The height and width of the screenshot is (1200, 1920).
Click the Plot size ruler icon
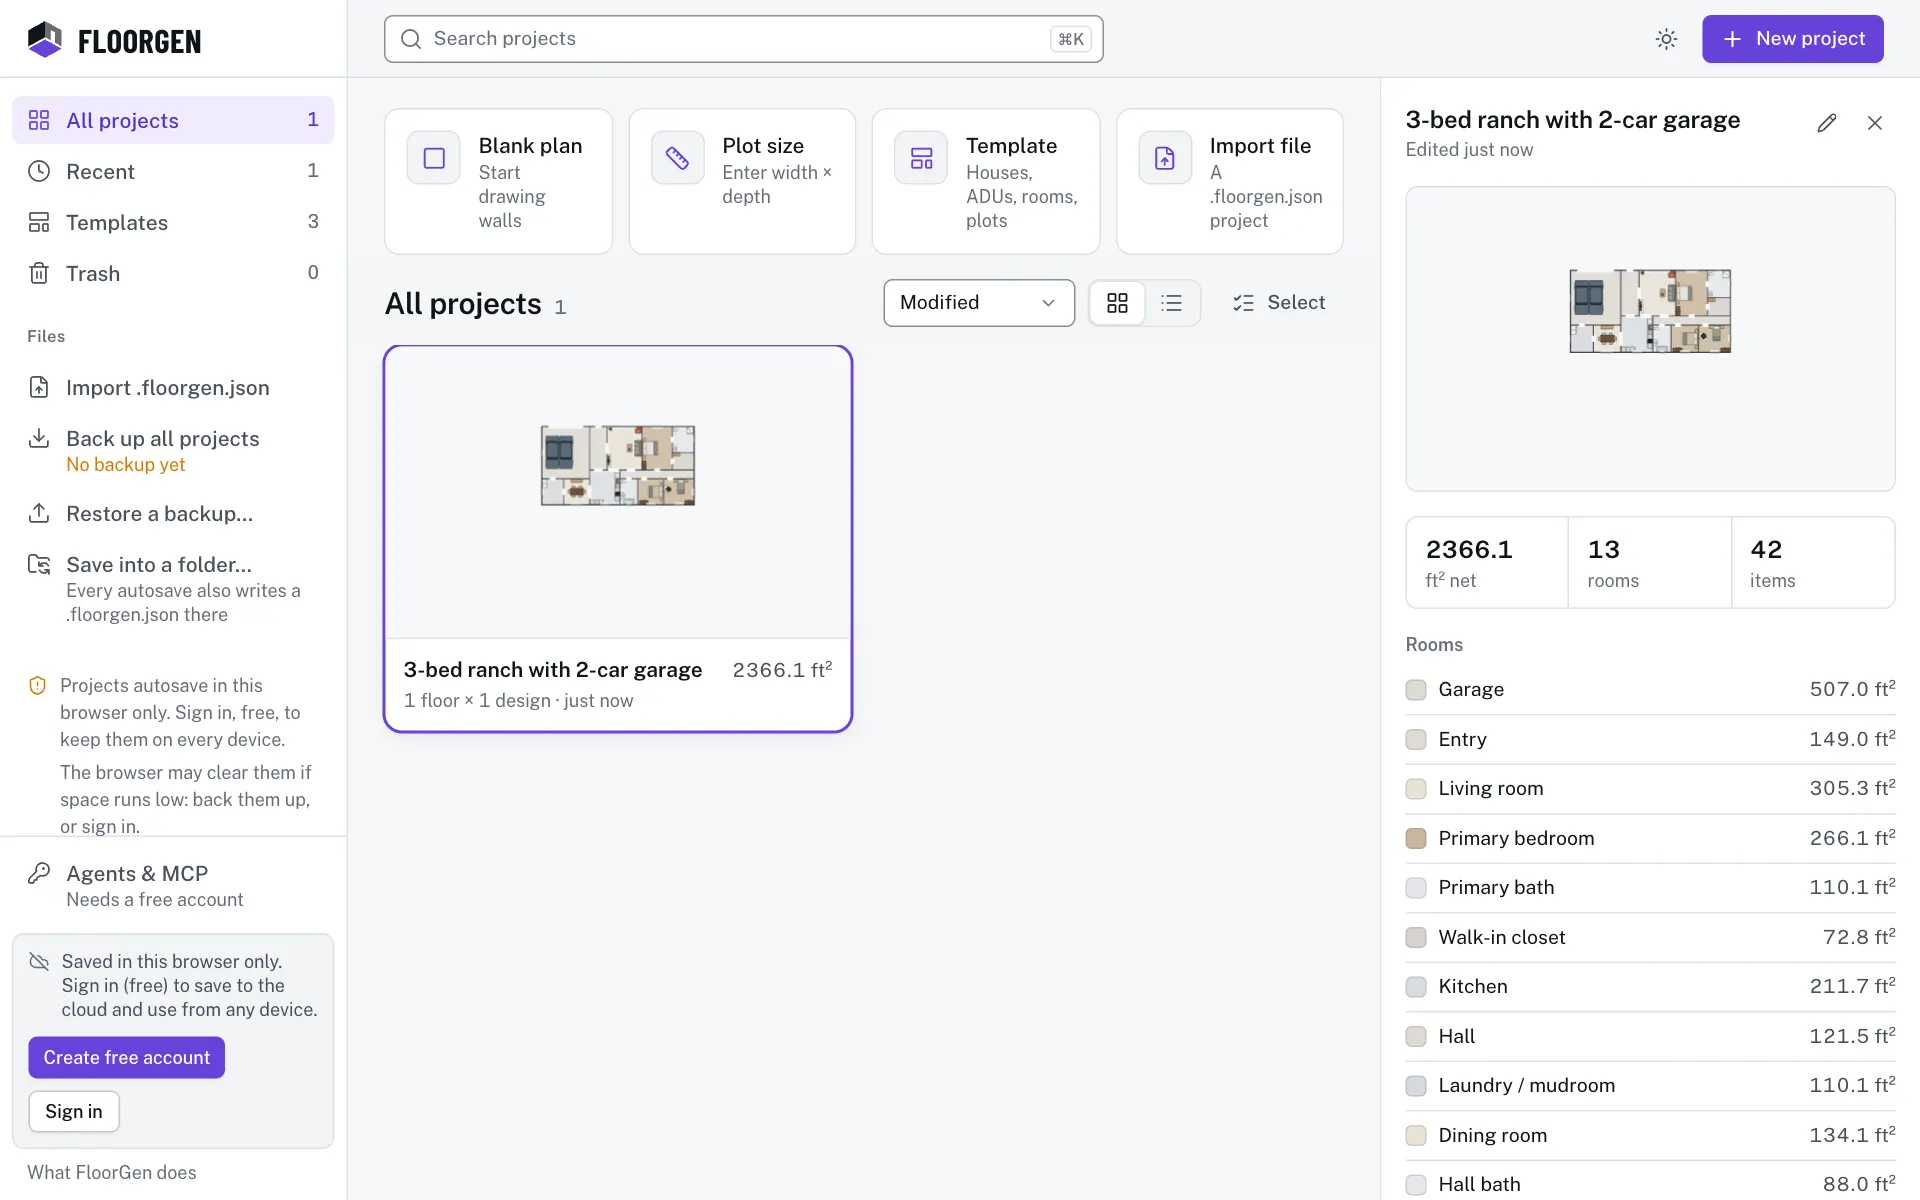pyautogui.click(x=678, y=158)
